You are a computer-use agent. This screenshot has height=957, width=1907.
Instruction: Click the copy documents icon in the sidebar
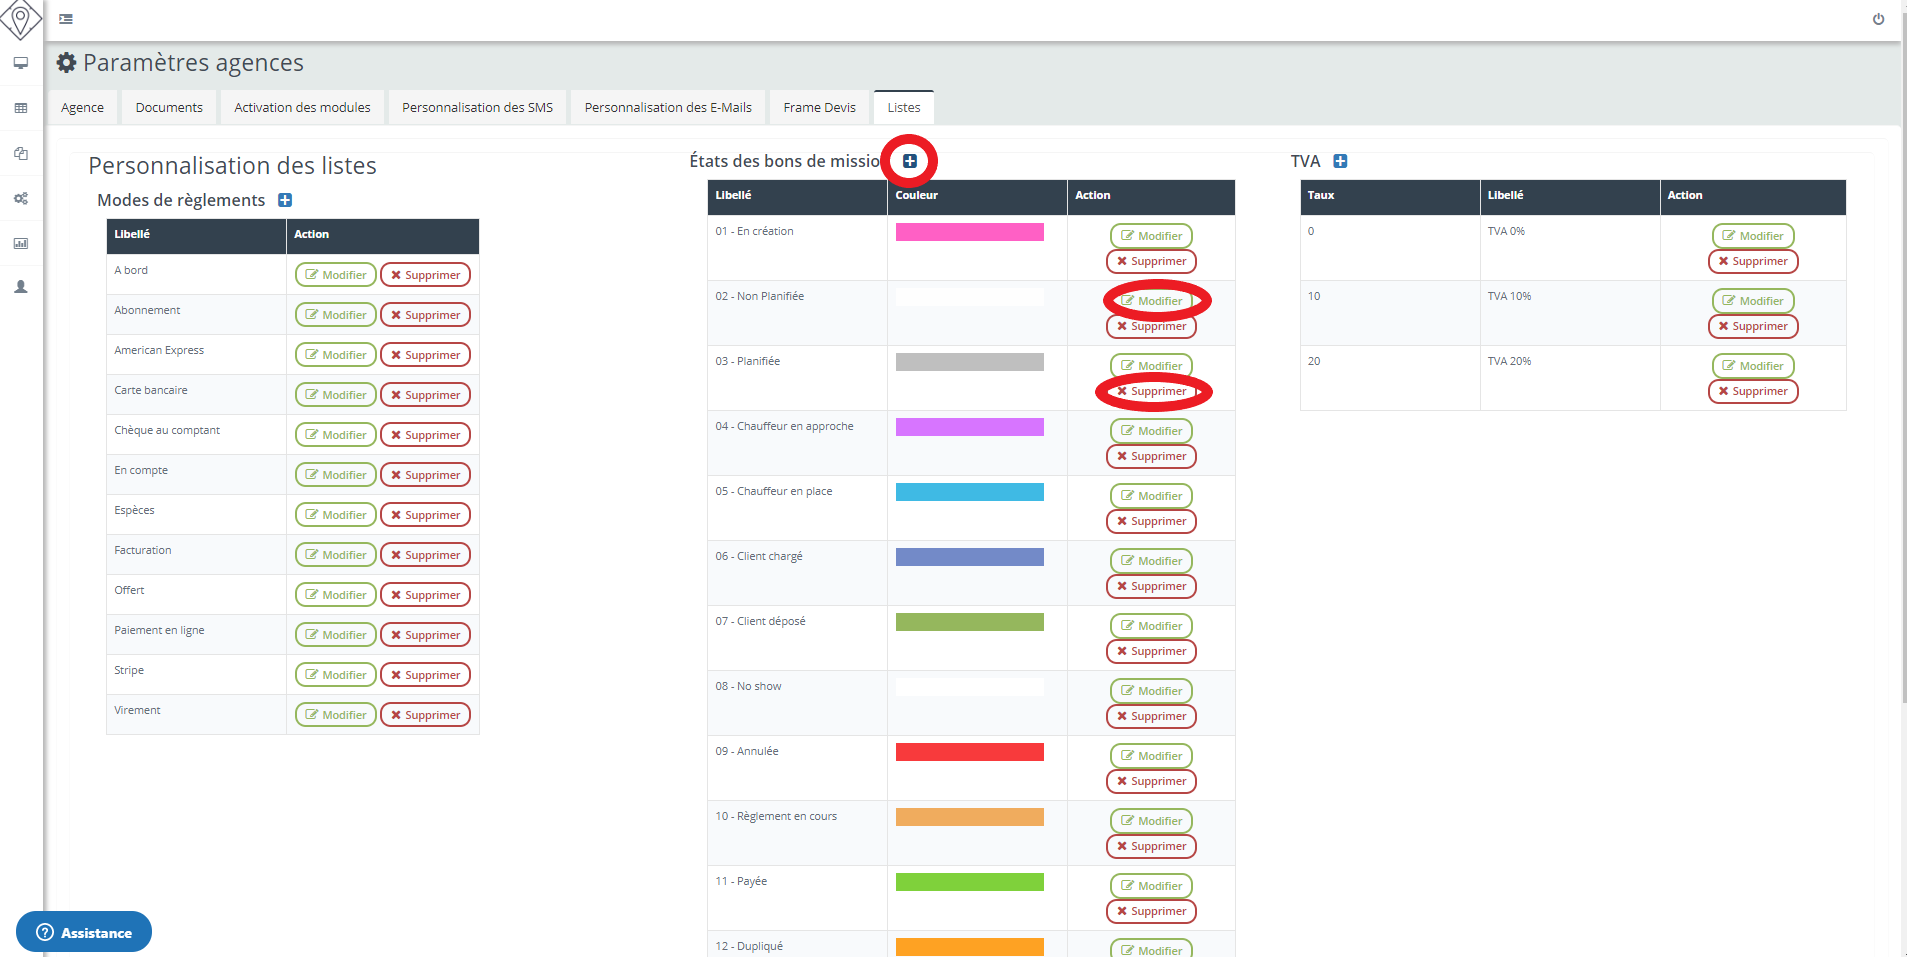click(21, 153)
